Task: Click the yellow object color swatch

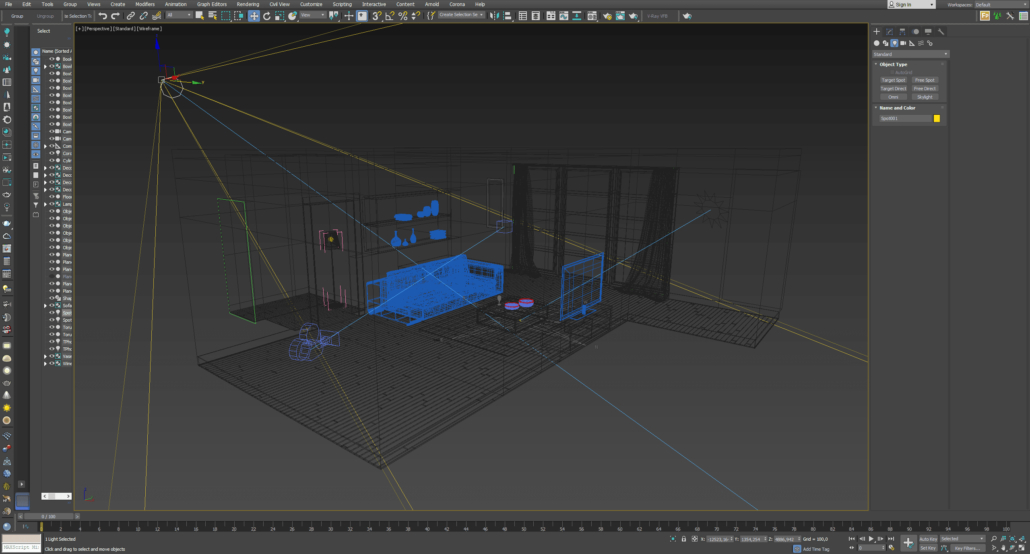Action: tap(937, 118)
